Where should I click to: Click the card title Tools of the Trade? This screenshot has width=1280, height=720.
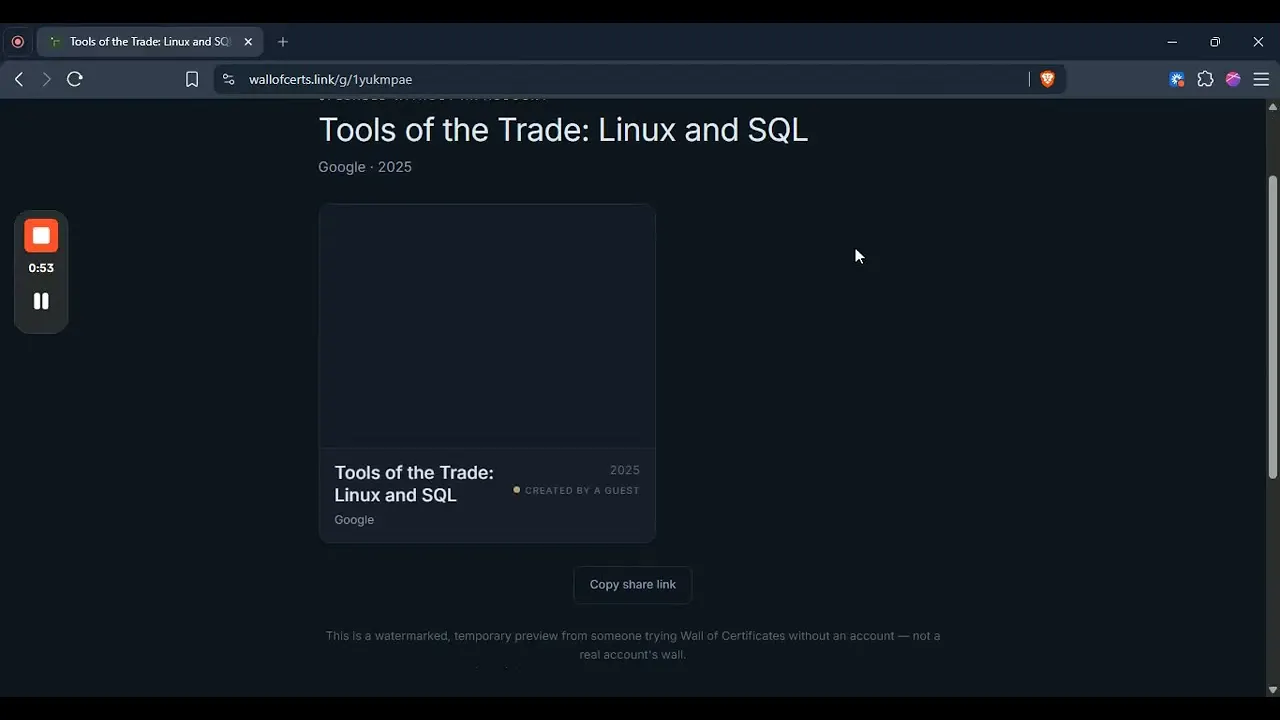click(x=414, y=484)
